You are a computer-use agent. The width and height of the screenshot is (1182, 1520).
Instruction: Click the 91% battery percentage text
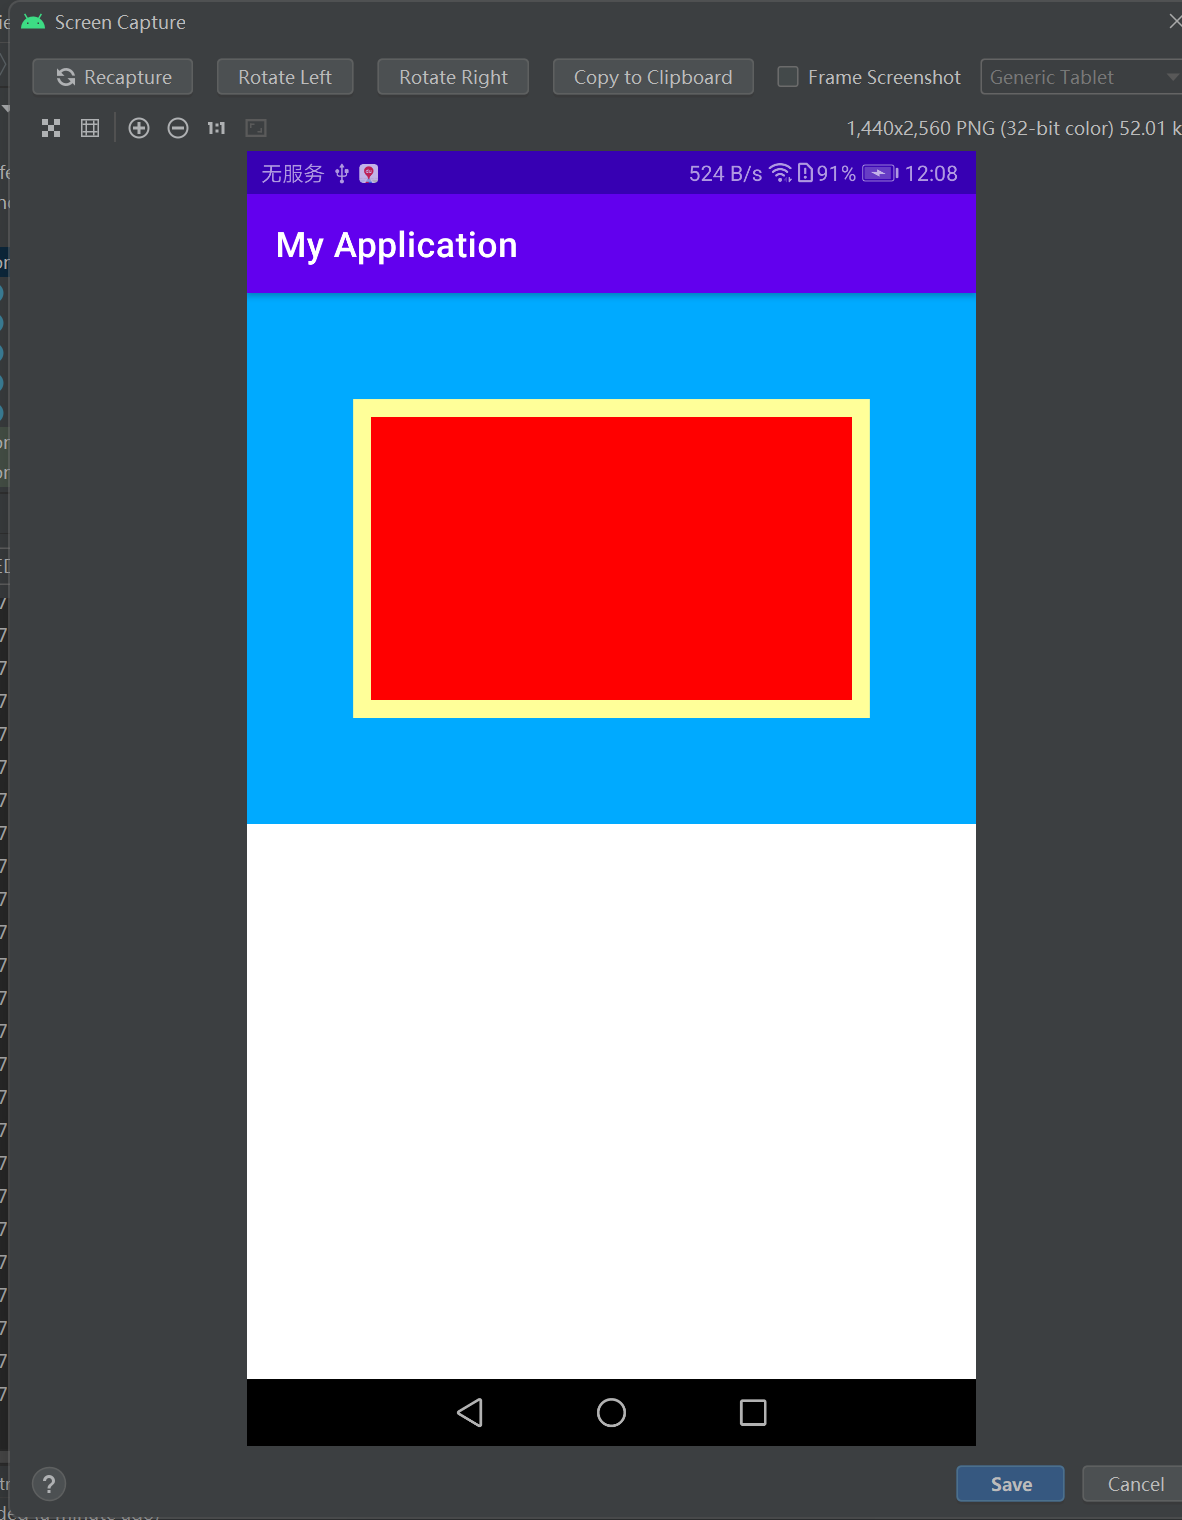point(836,174)
